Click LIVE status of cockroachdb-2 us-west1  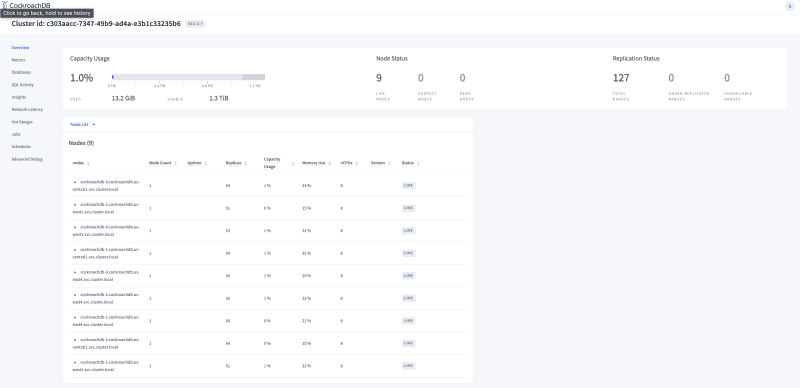(408, 208)
